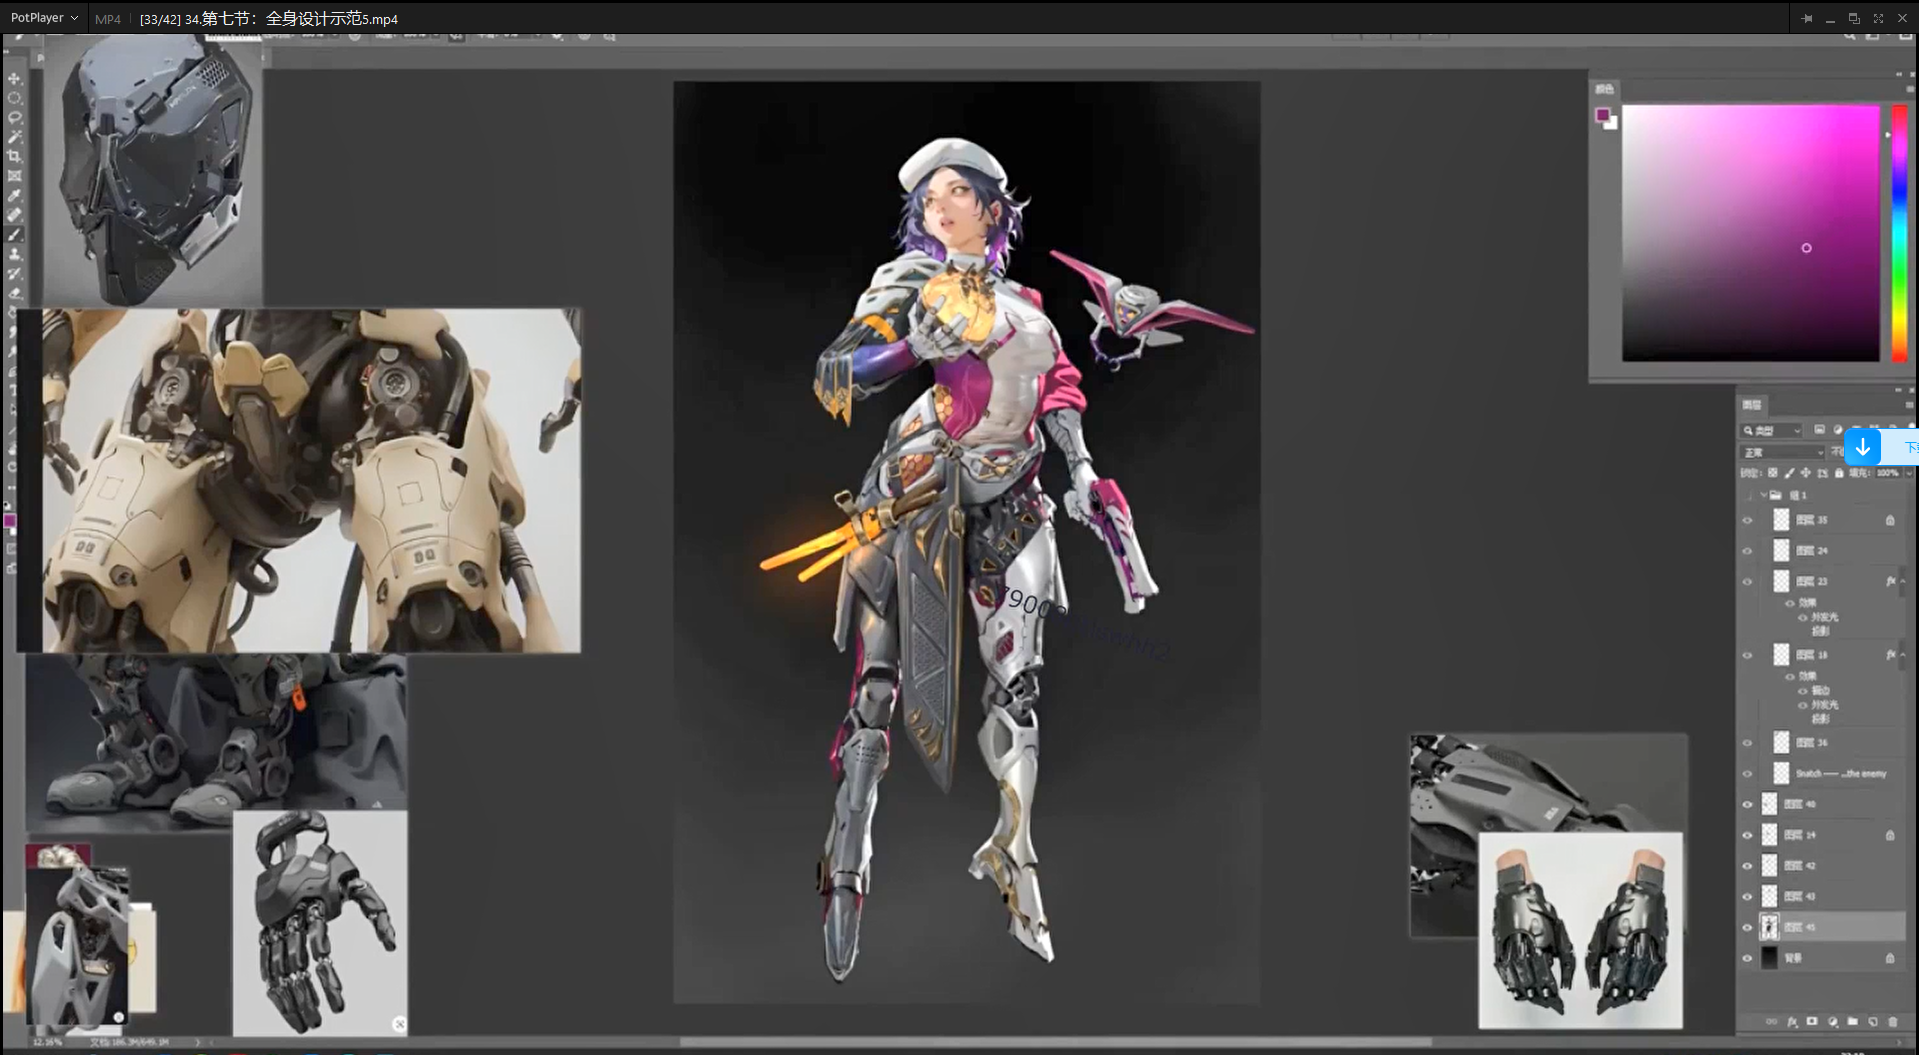
Task: Create a new group folder icon
Action: (1852, 1021)
